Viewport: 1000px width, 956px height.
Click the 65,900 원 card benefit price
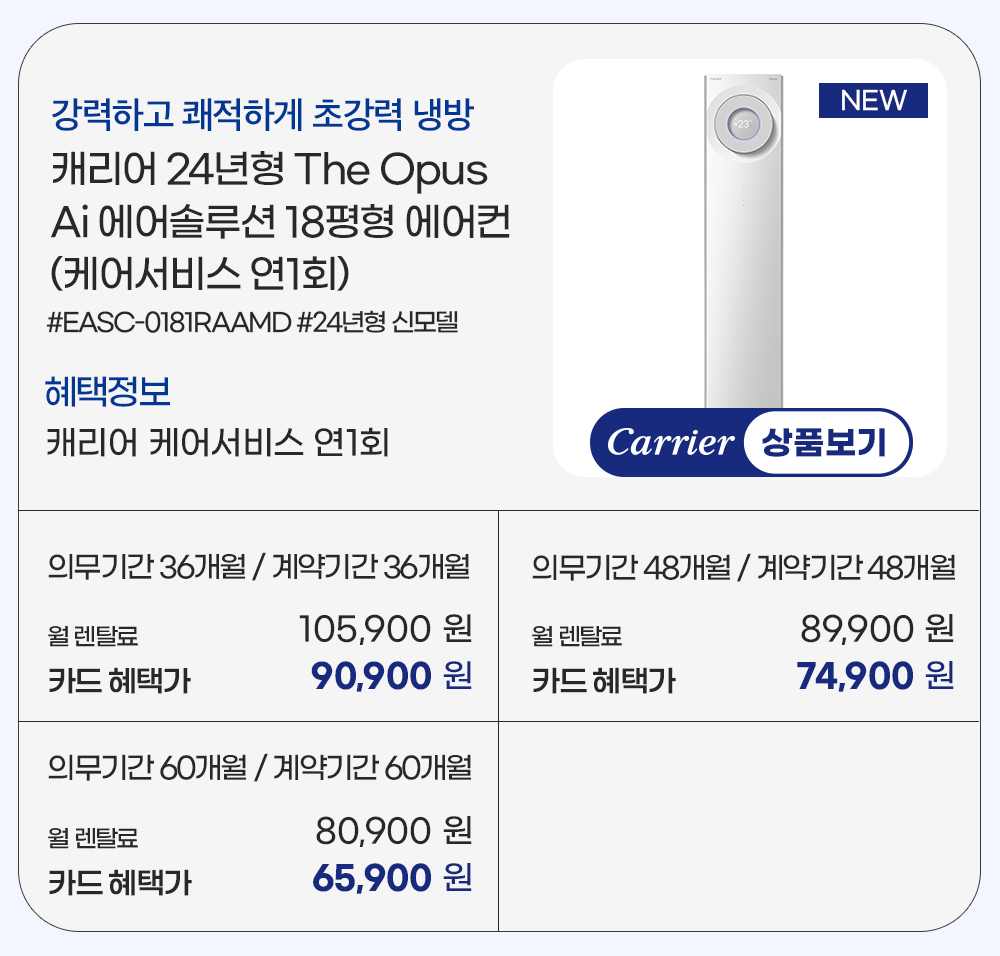[x=391, y=878]
